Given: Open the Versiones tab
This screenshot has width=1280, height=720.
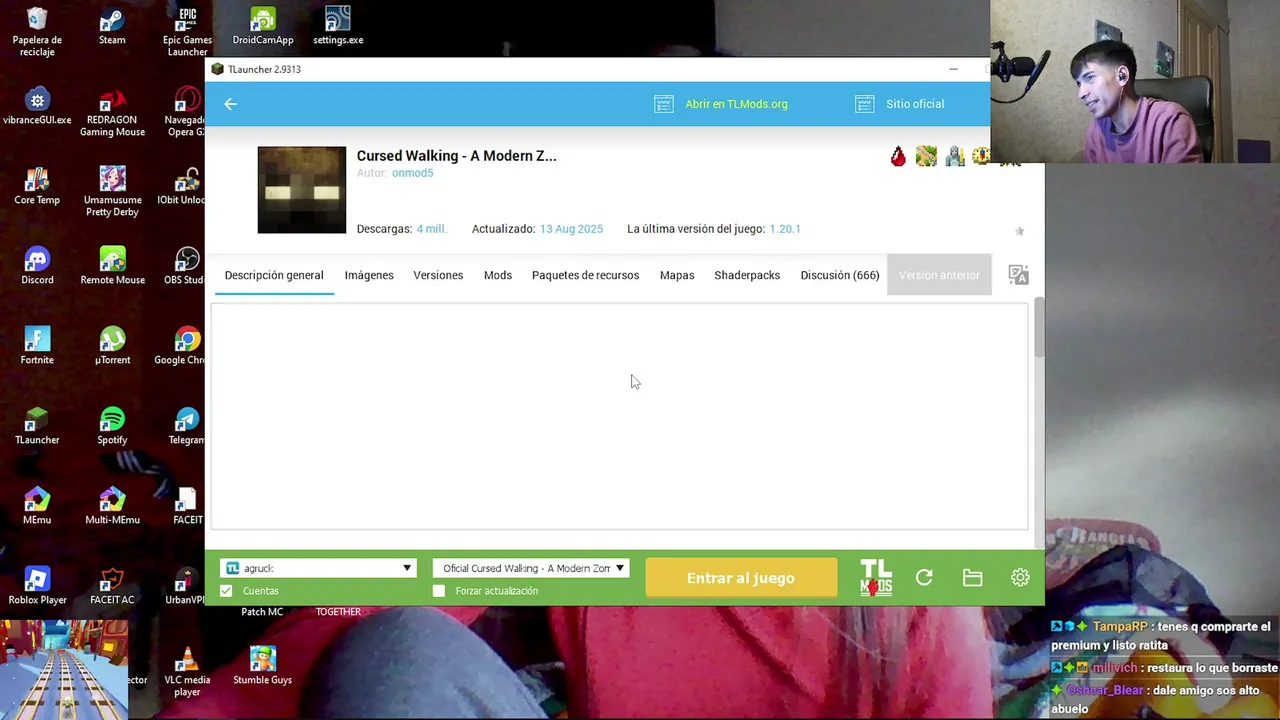Looking at the screenshot, I should 438,275.
